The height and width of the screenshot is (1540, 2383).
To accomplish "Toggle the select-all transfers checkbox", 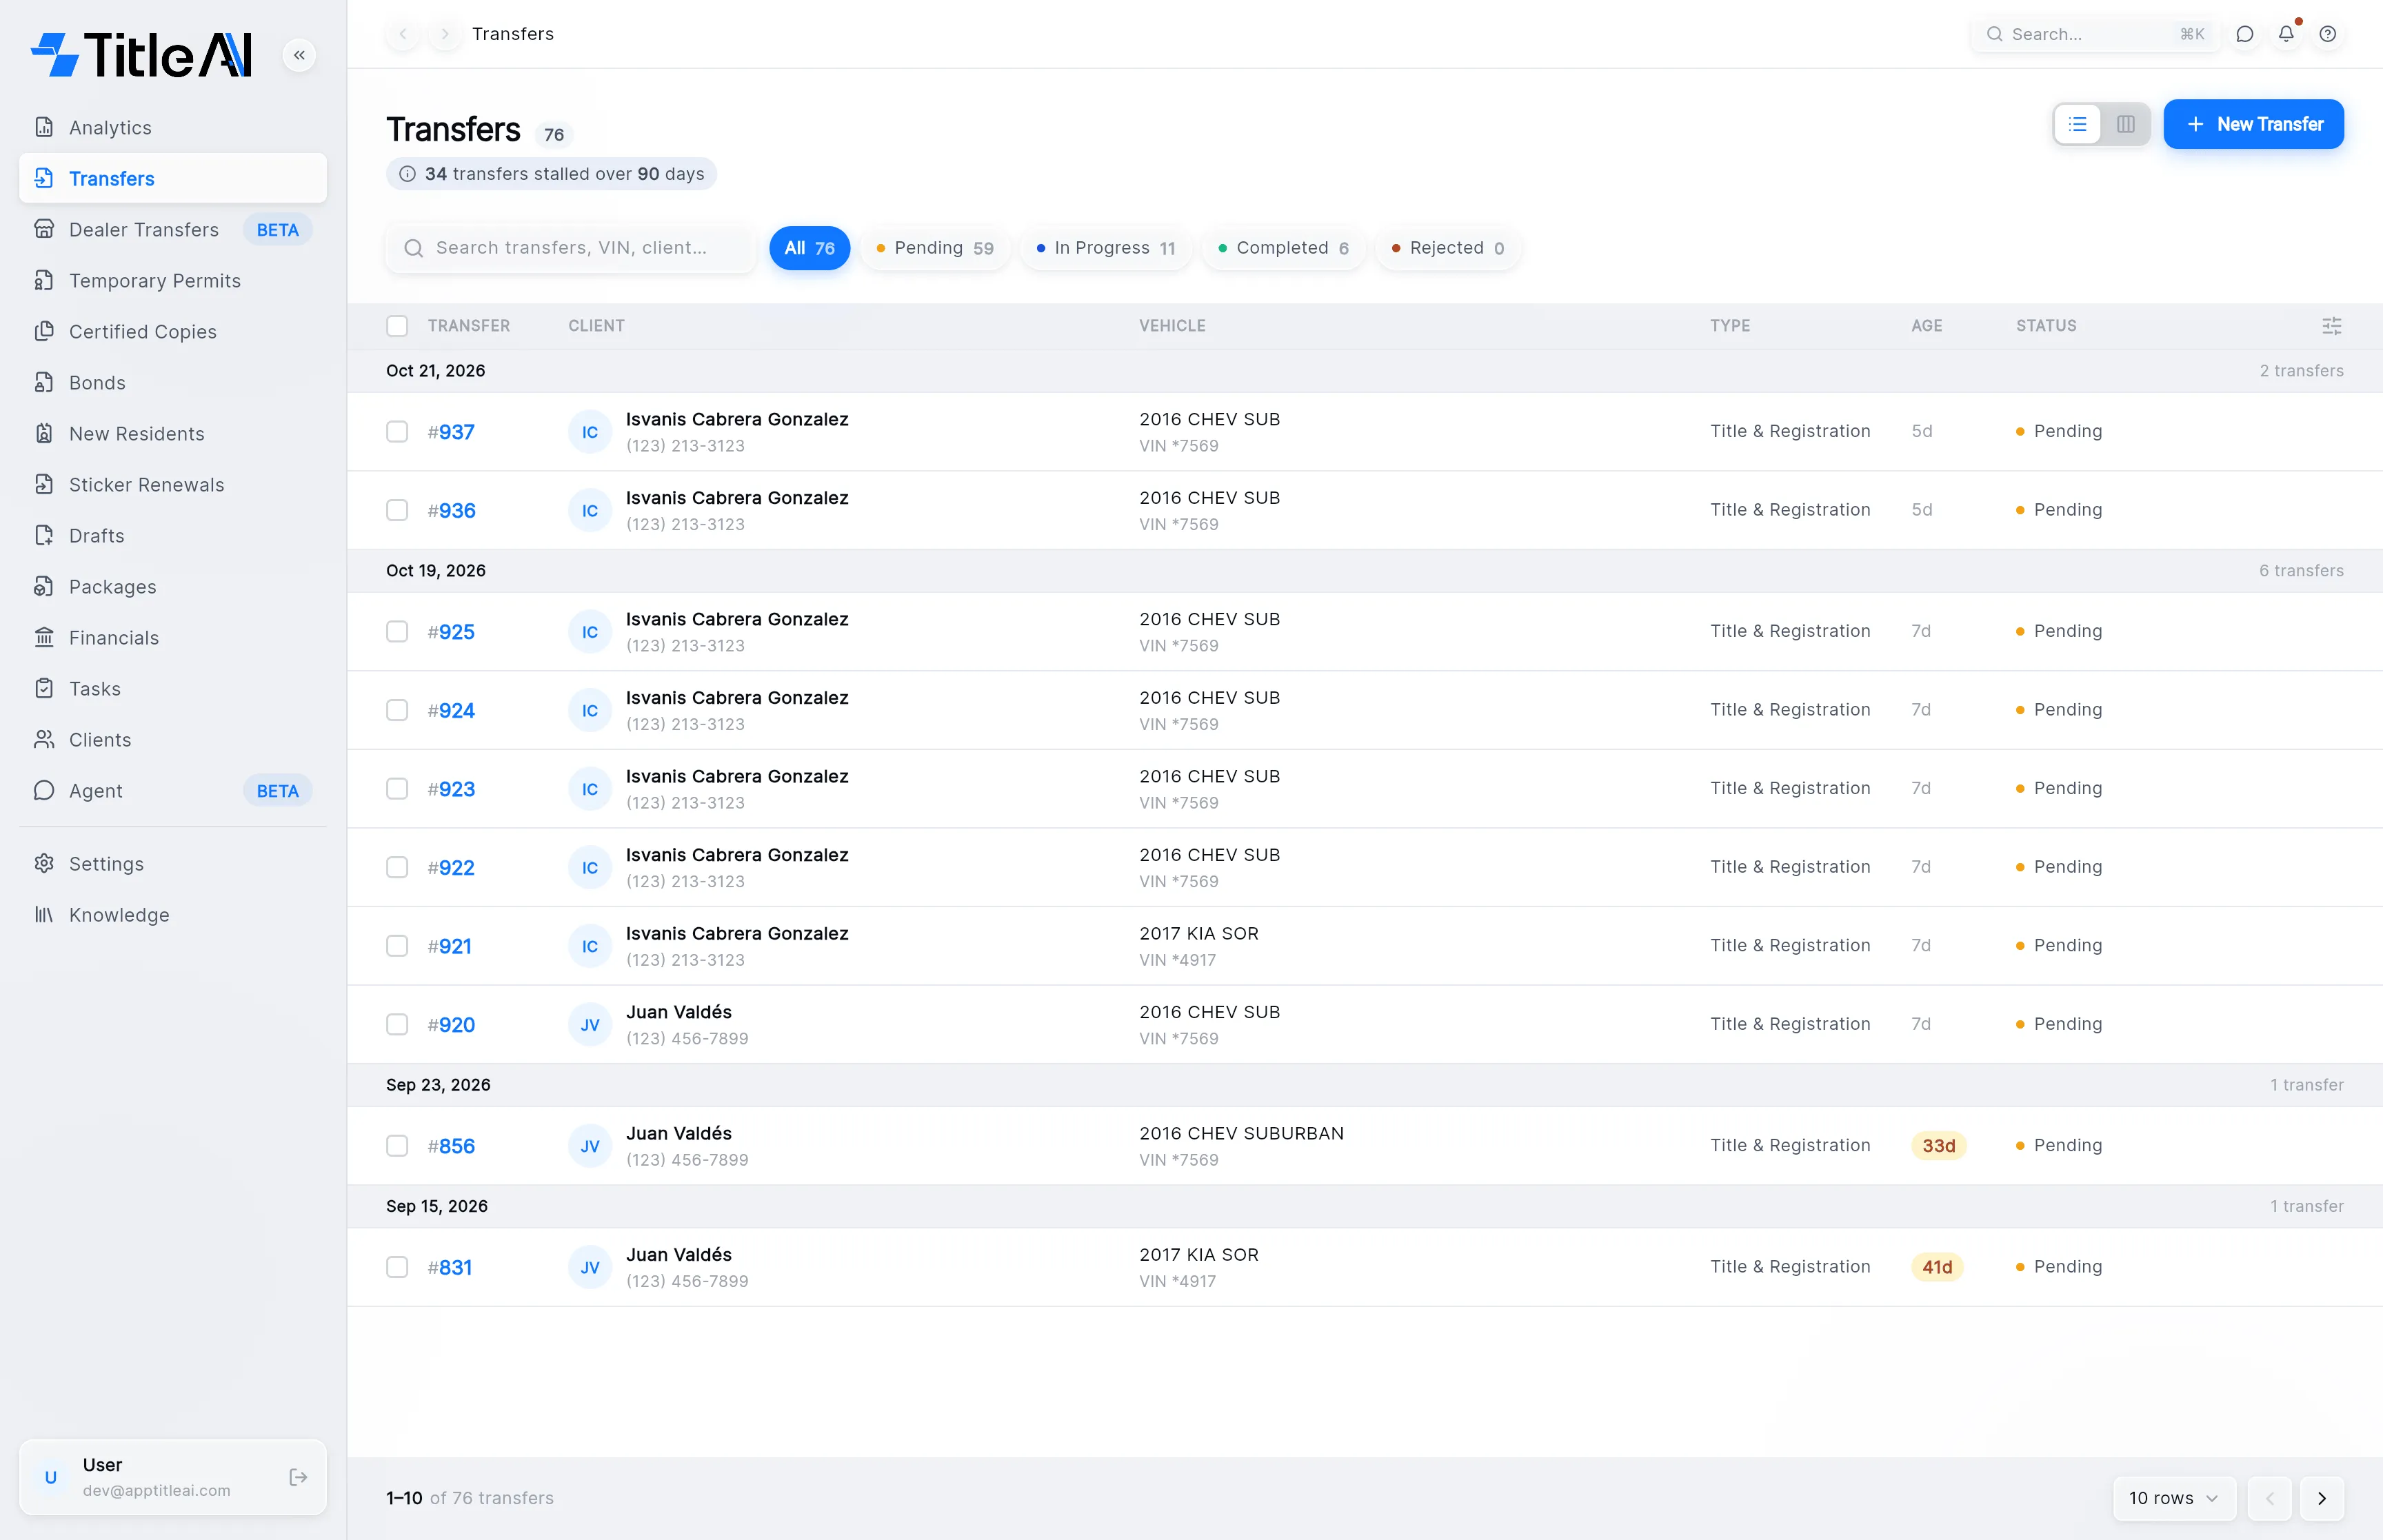I will coord(397,326).
